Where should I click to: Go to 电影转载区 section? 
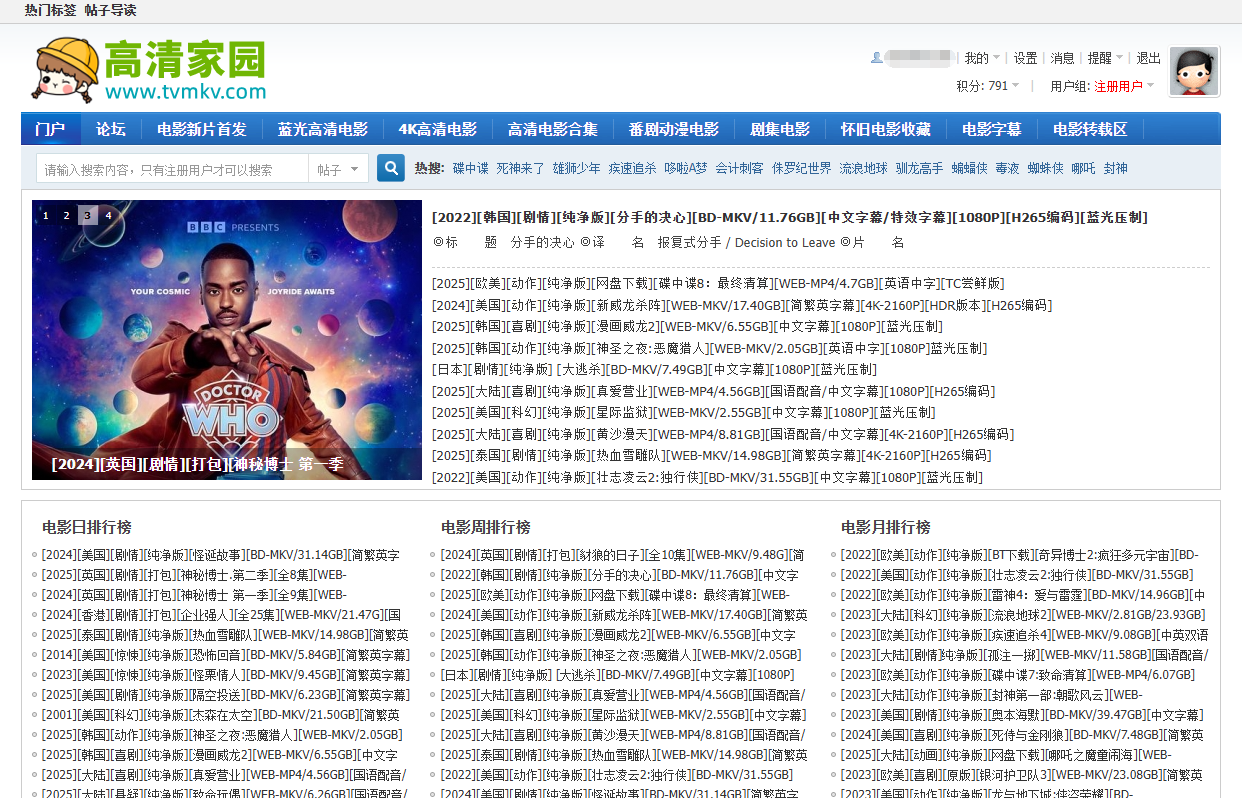(x=1090, y=129)
